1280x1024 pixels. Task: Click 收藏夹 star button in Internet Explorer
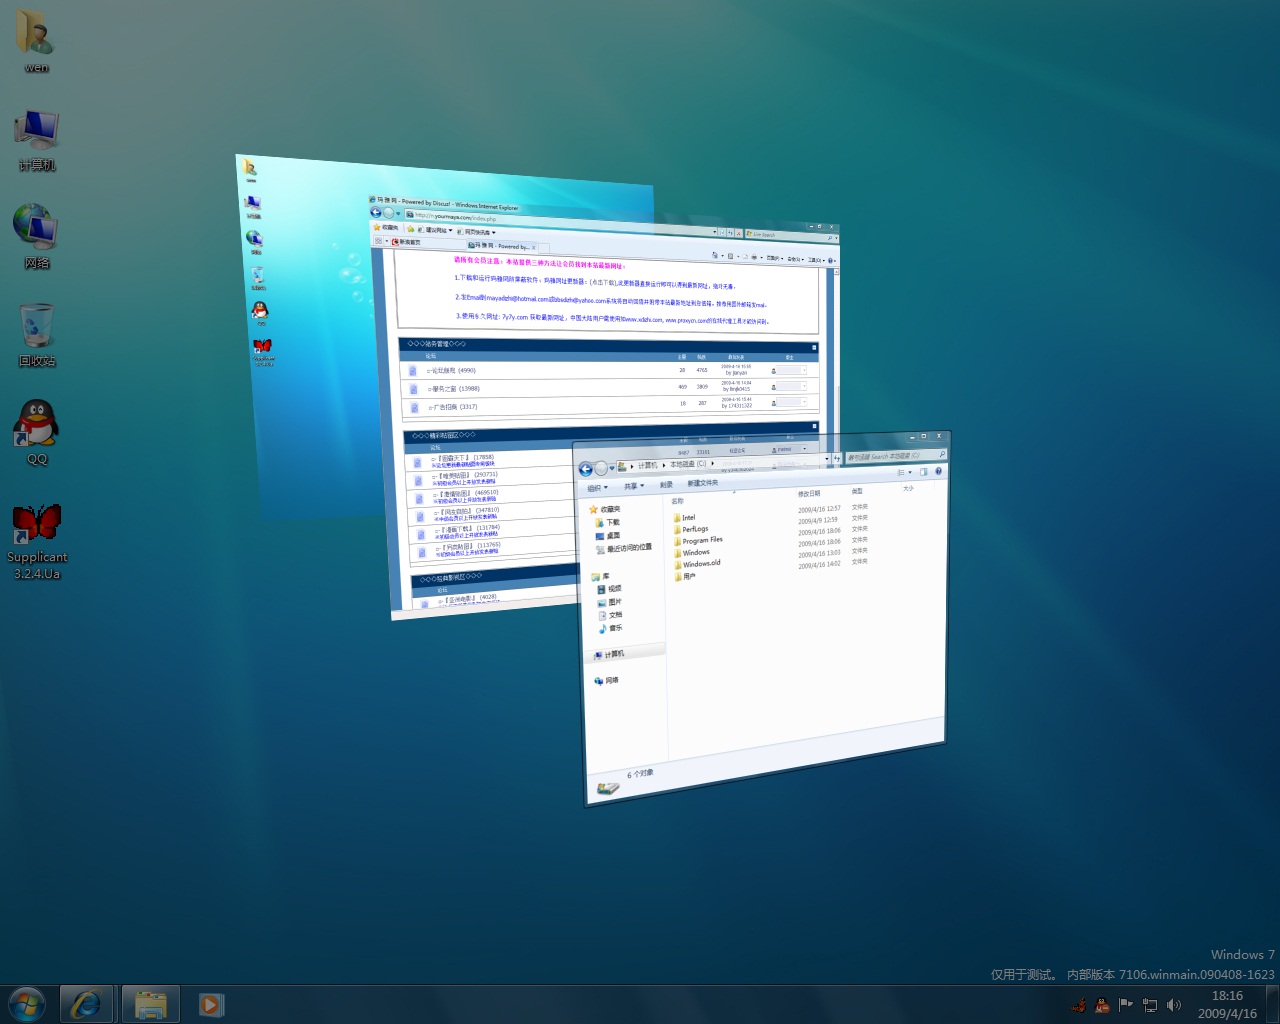[x=386, y=227]
